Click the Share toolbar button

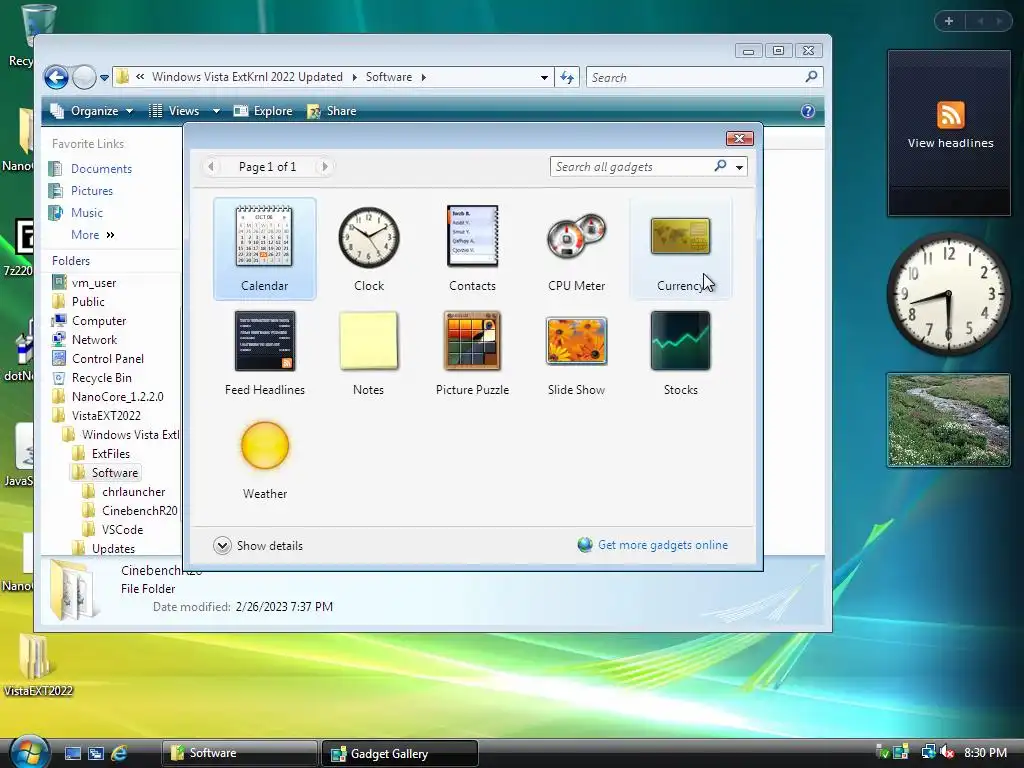(x=332, y=111)
